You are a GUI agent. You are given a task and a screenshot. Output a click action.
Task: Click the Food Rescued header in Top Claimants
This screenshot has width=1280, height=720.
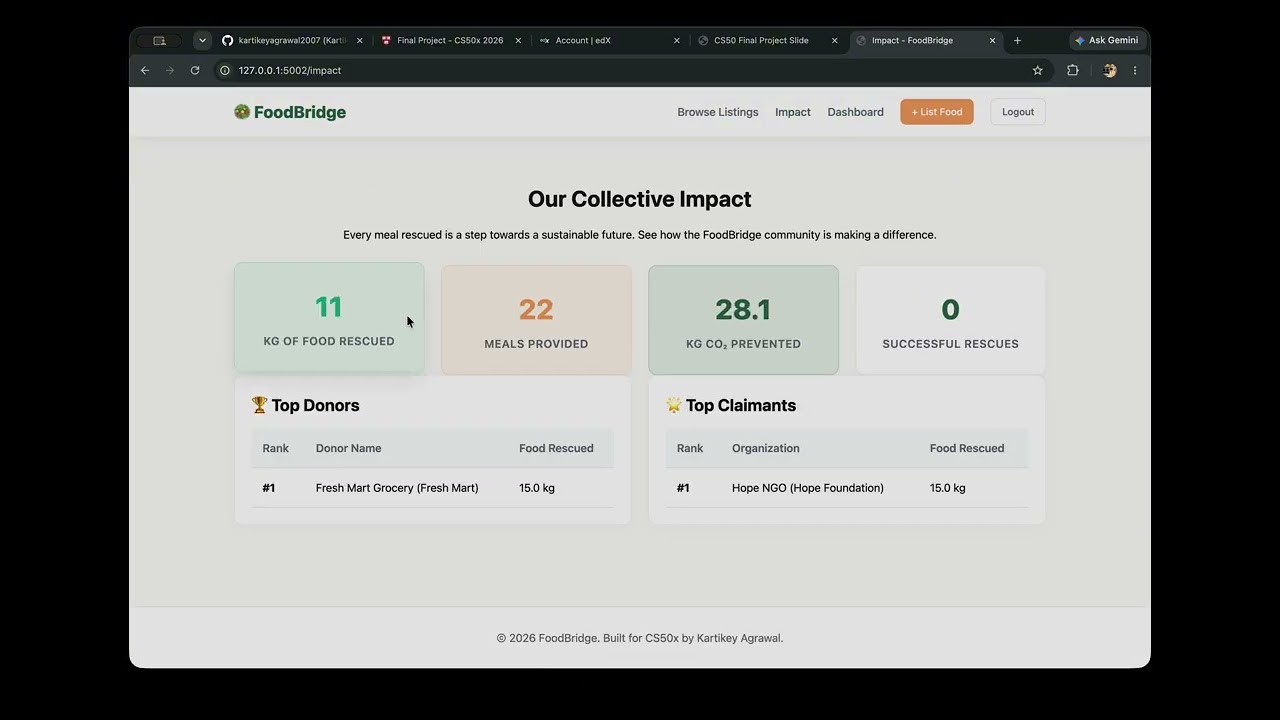[x=967, y=448]
